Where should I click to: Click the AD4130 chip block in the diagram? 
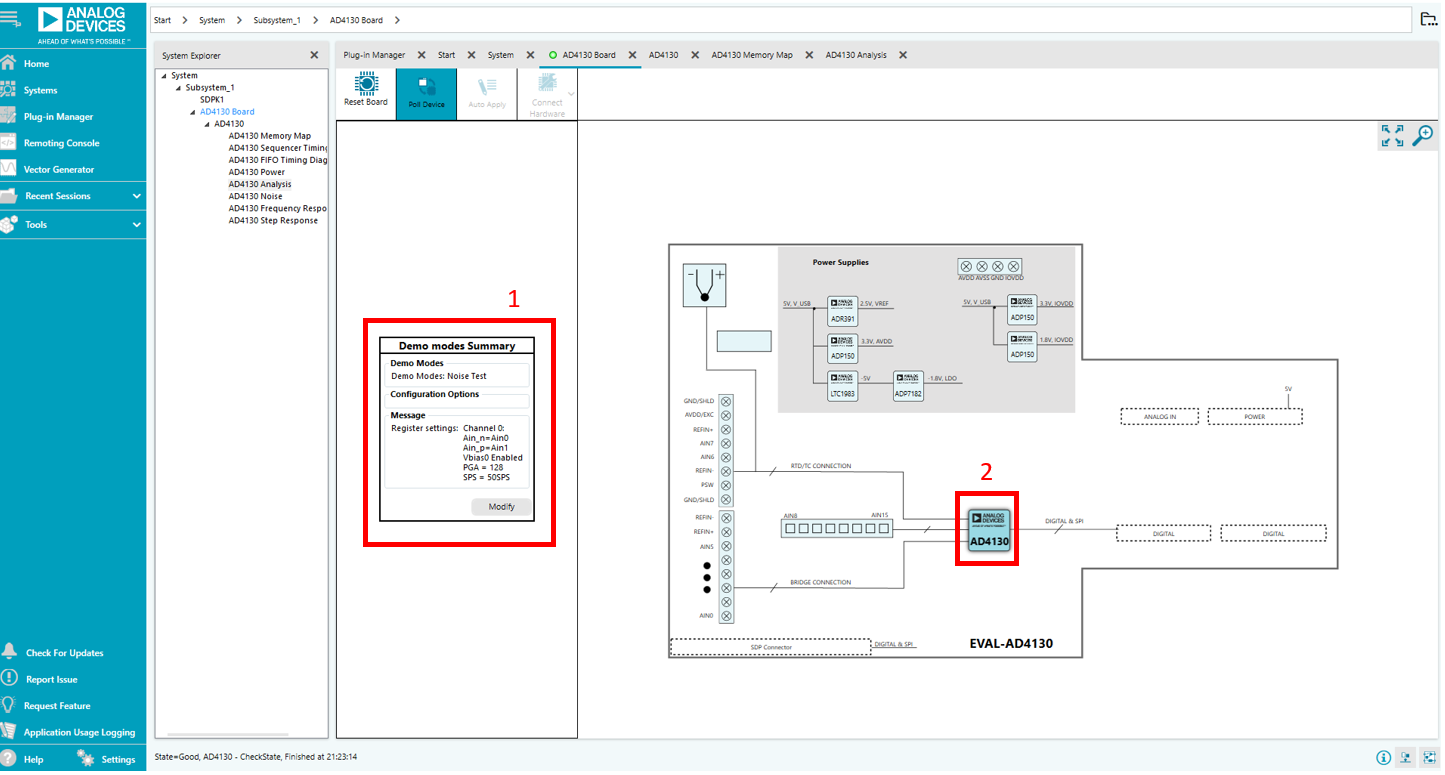989,529
